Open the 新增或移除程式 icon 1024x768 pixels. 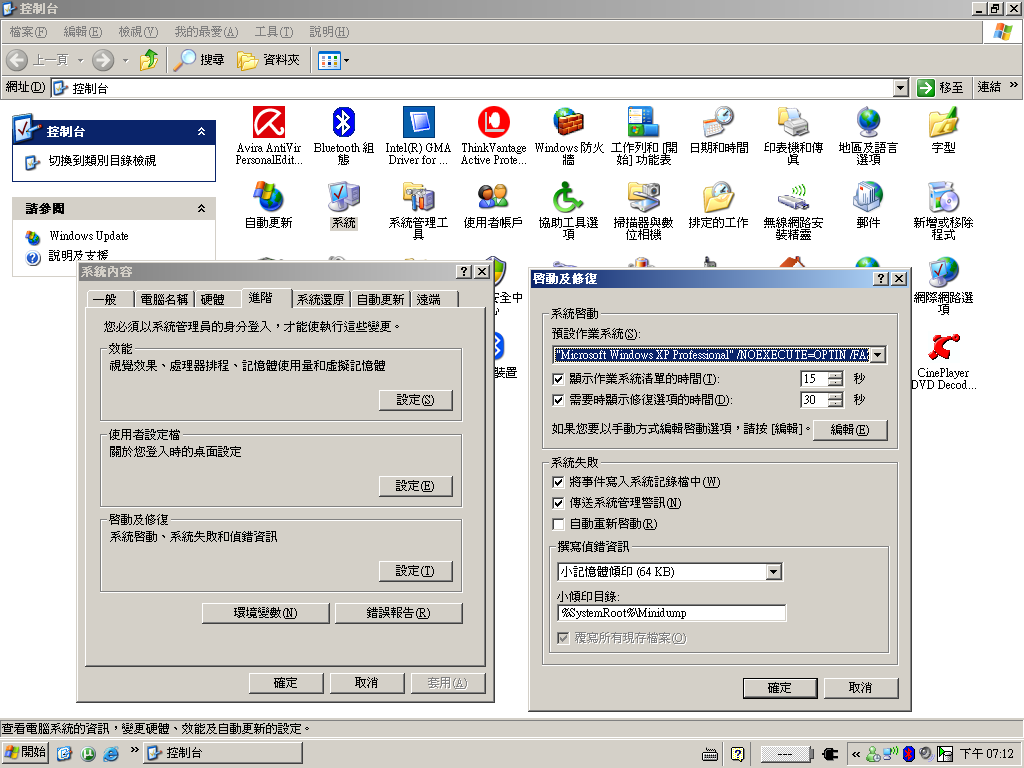pyautogui.click(x=943, y=198)
